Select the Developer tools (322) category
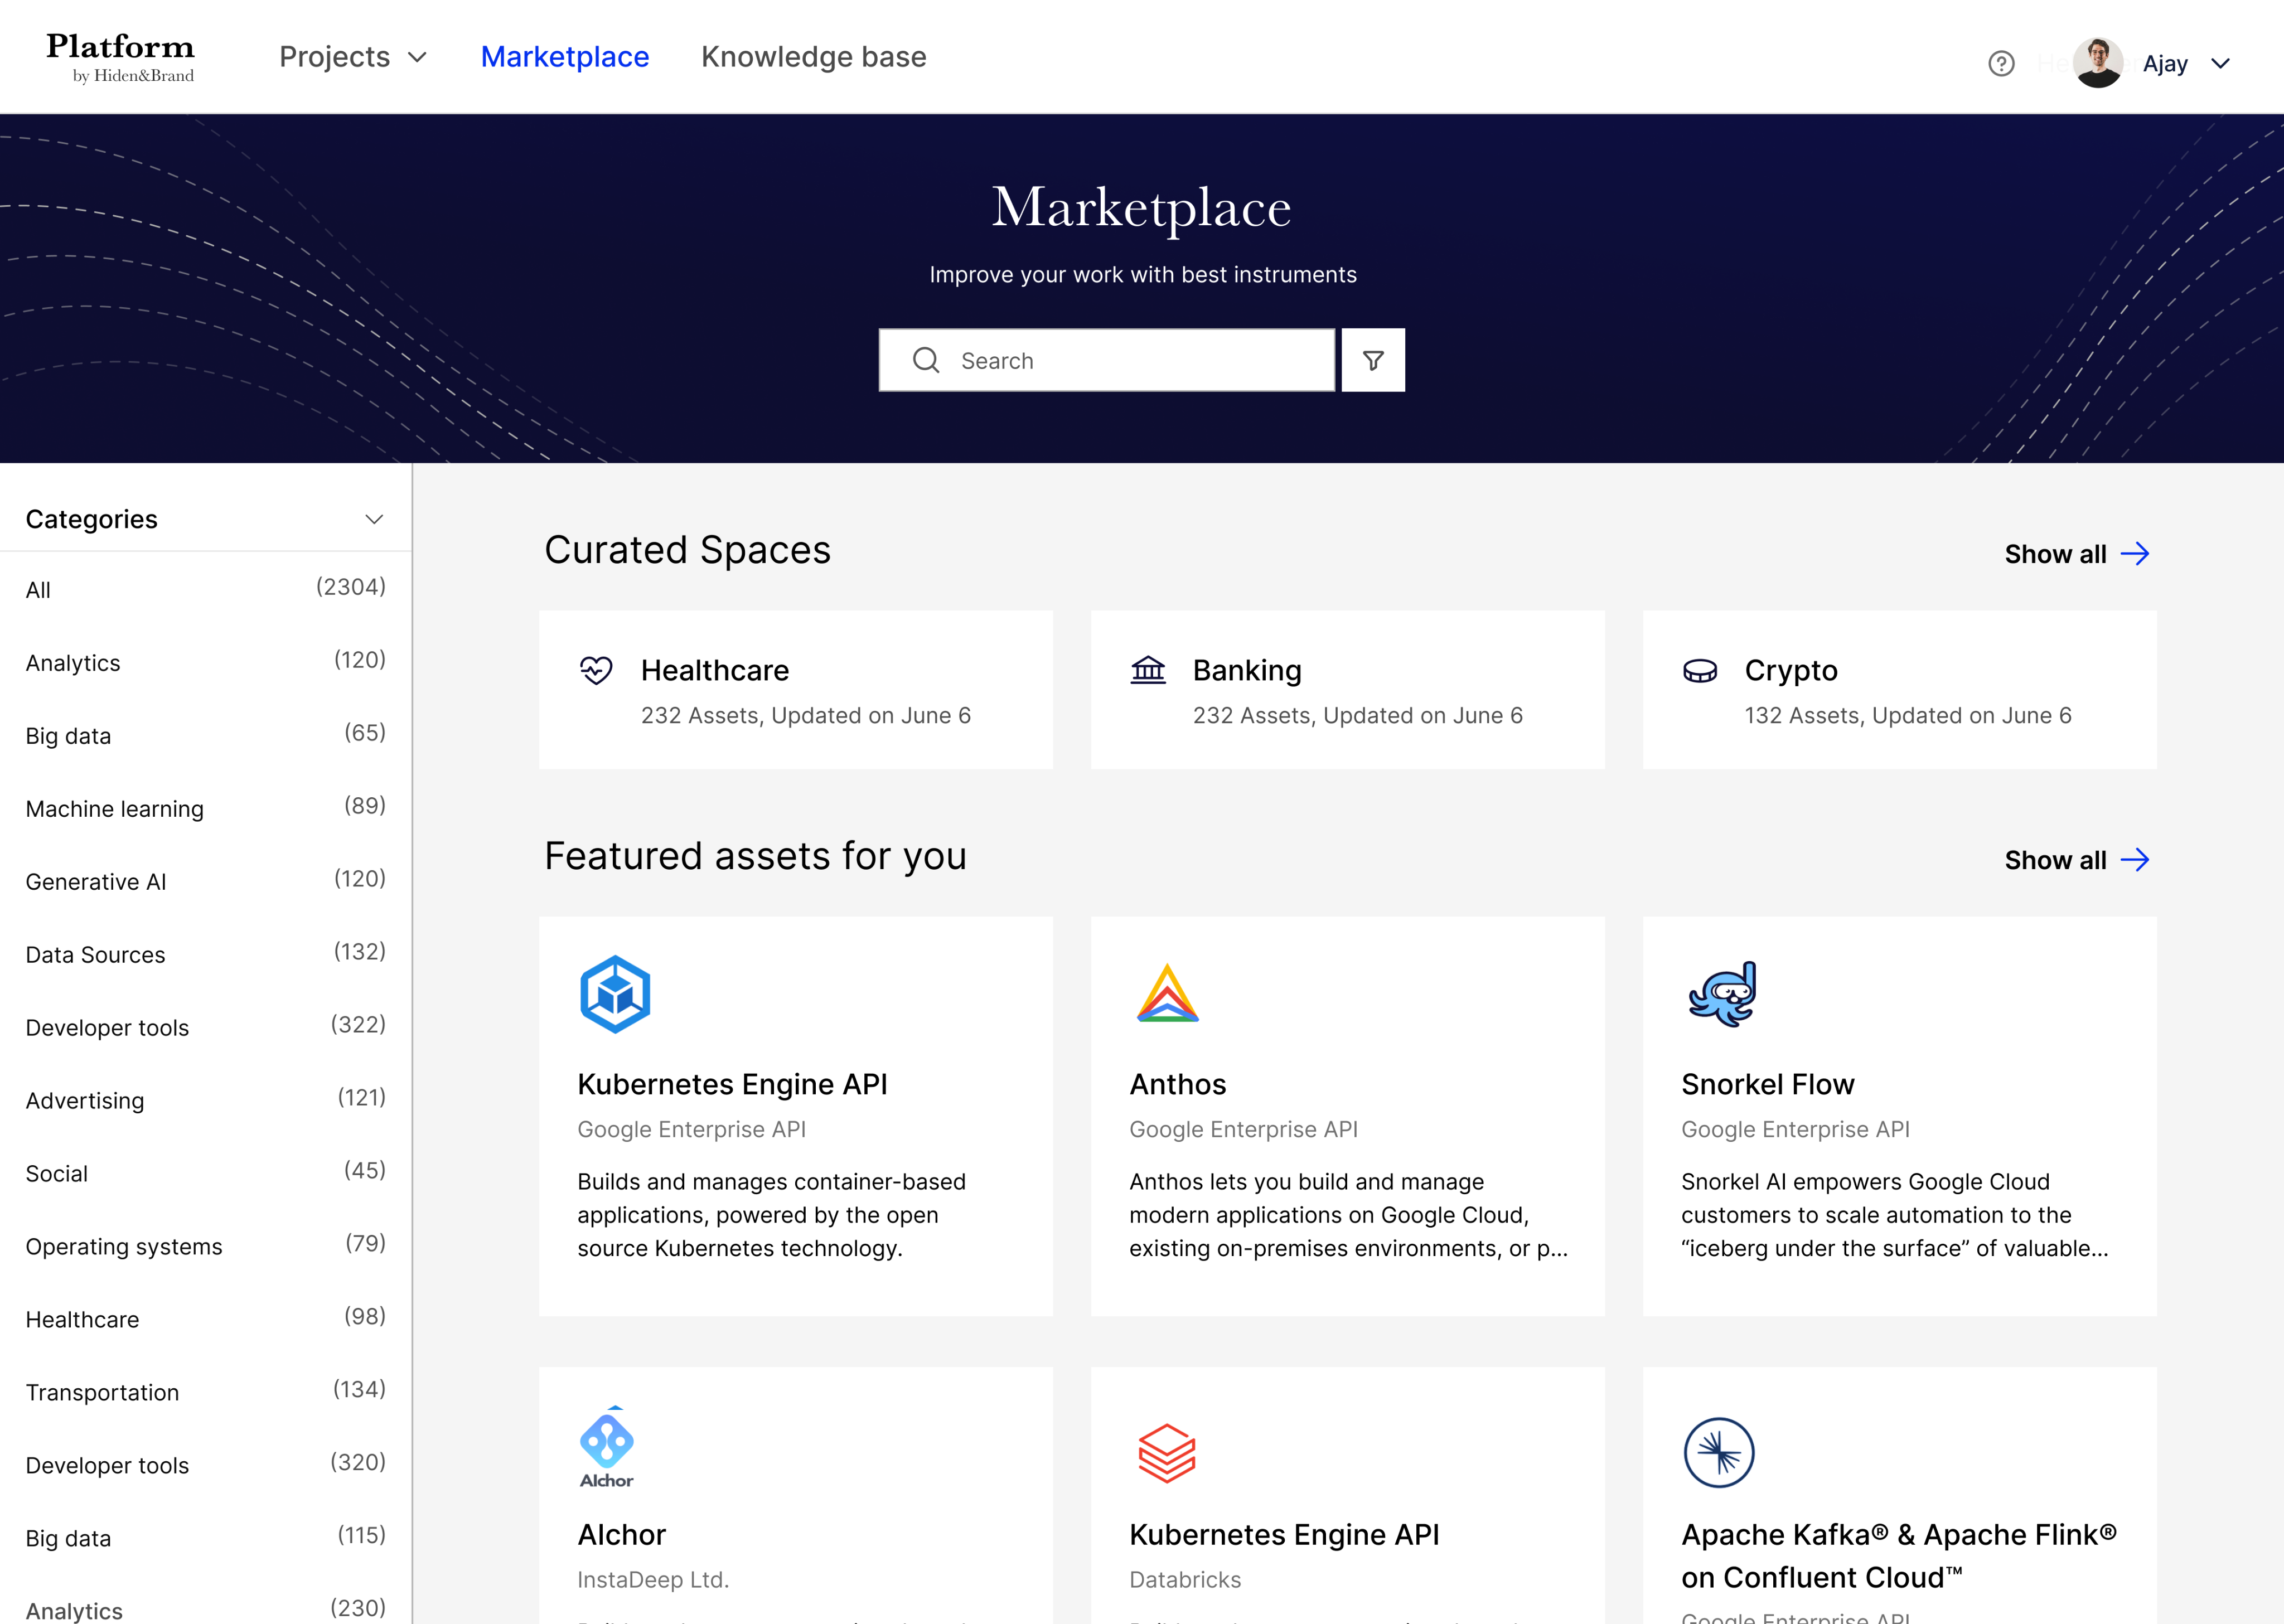 point(206,1027)
